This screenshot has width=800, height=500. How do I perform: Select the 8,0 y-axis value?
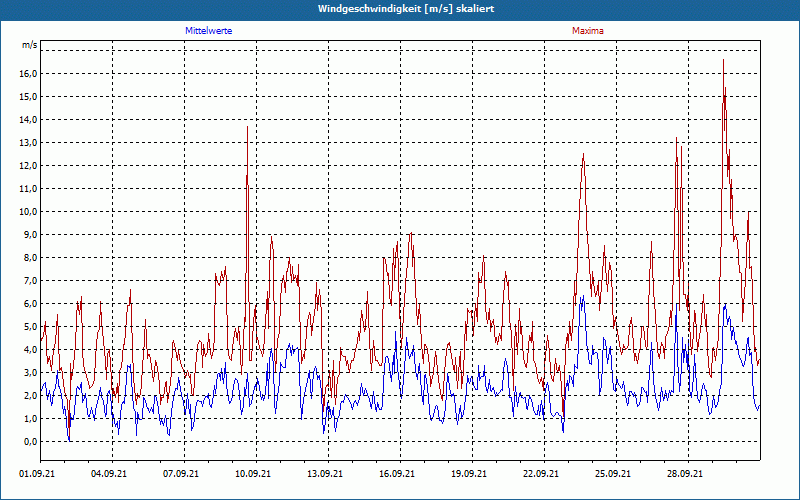(x=30, y=257)
